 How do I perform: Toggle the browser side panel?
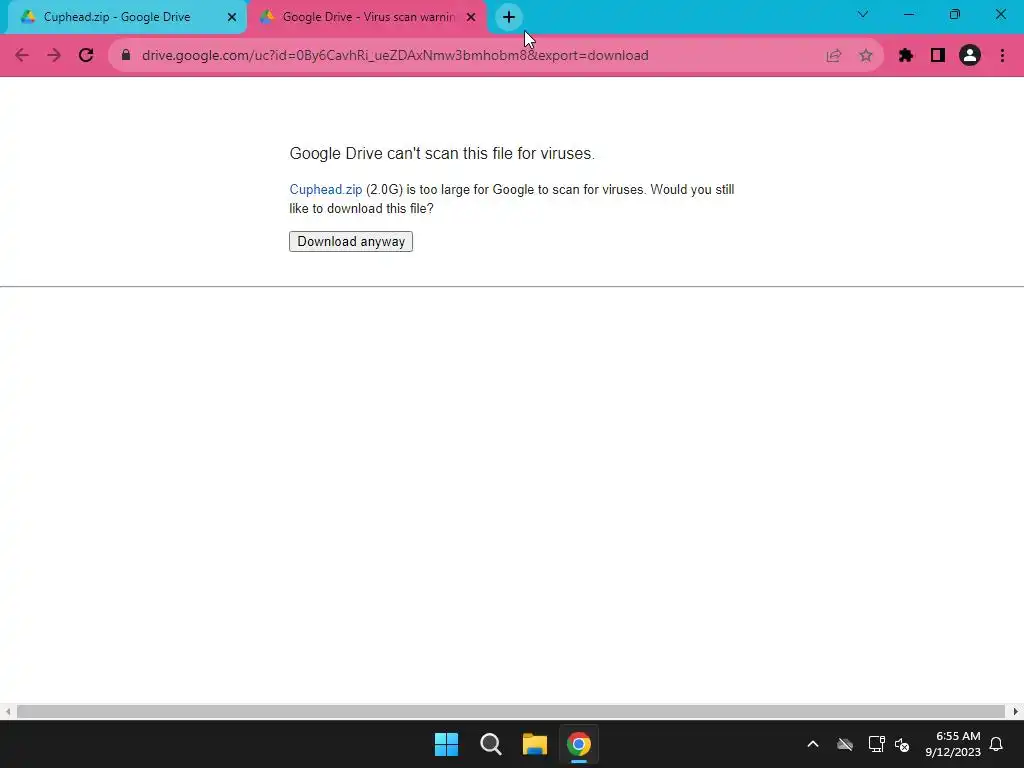tap(938, 56)
